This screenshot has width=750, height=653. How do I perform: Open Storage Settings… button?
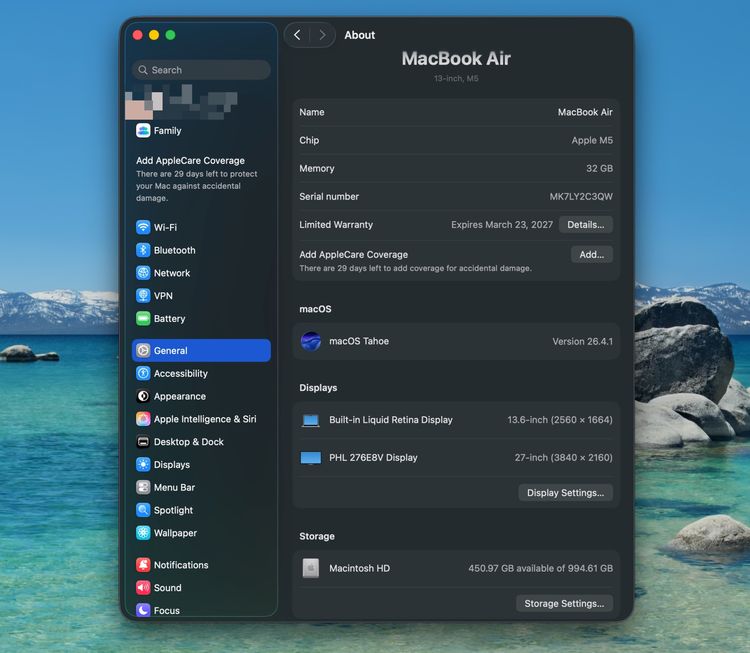pyautogui.click(x=564, y=604)
